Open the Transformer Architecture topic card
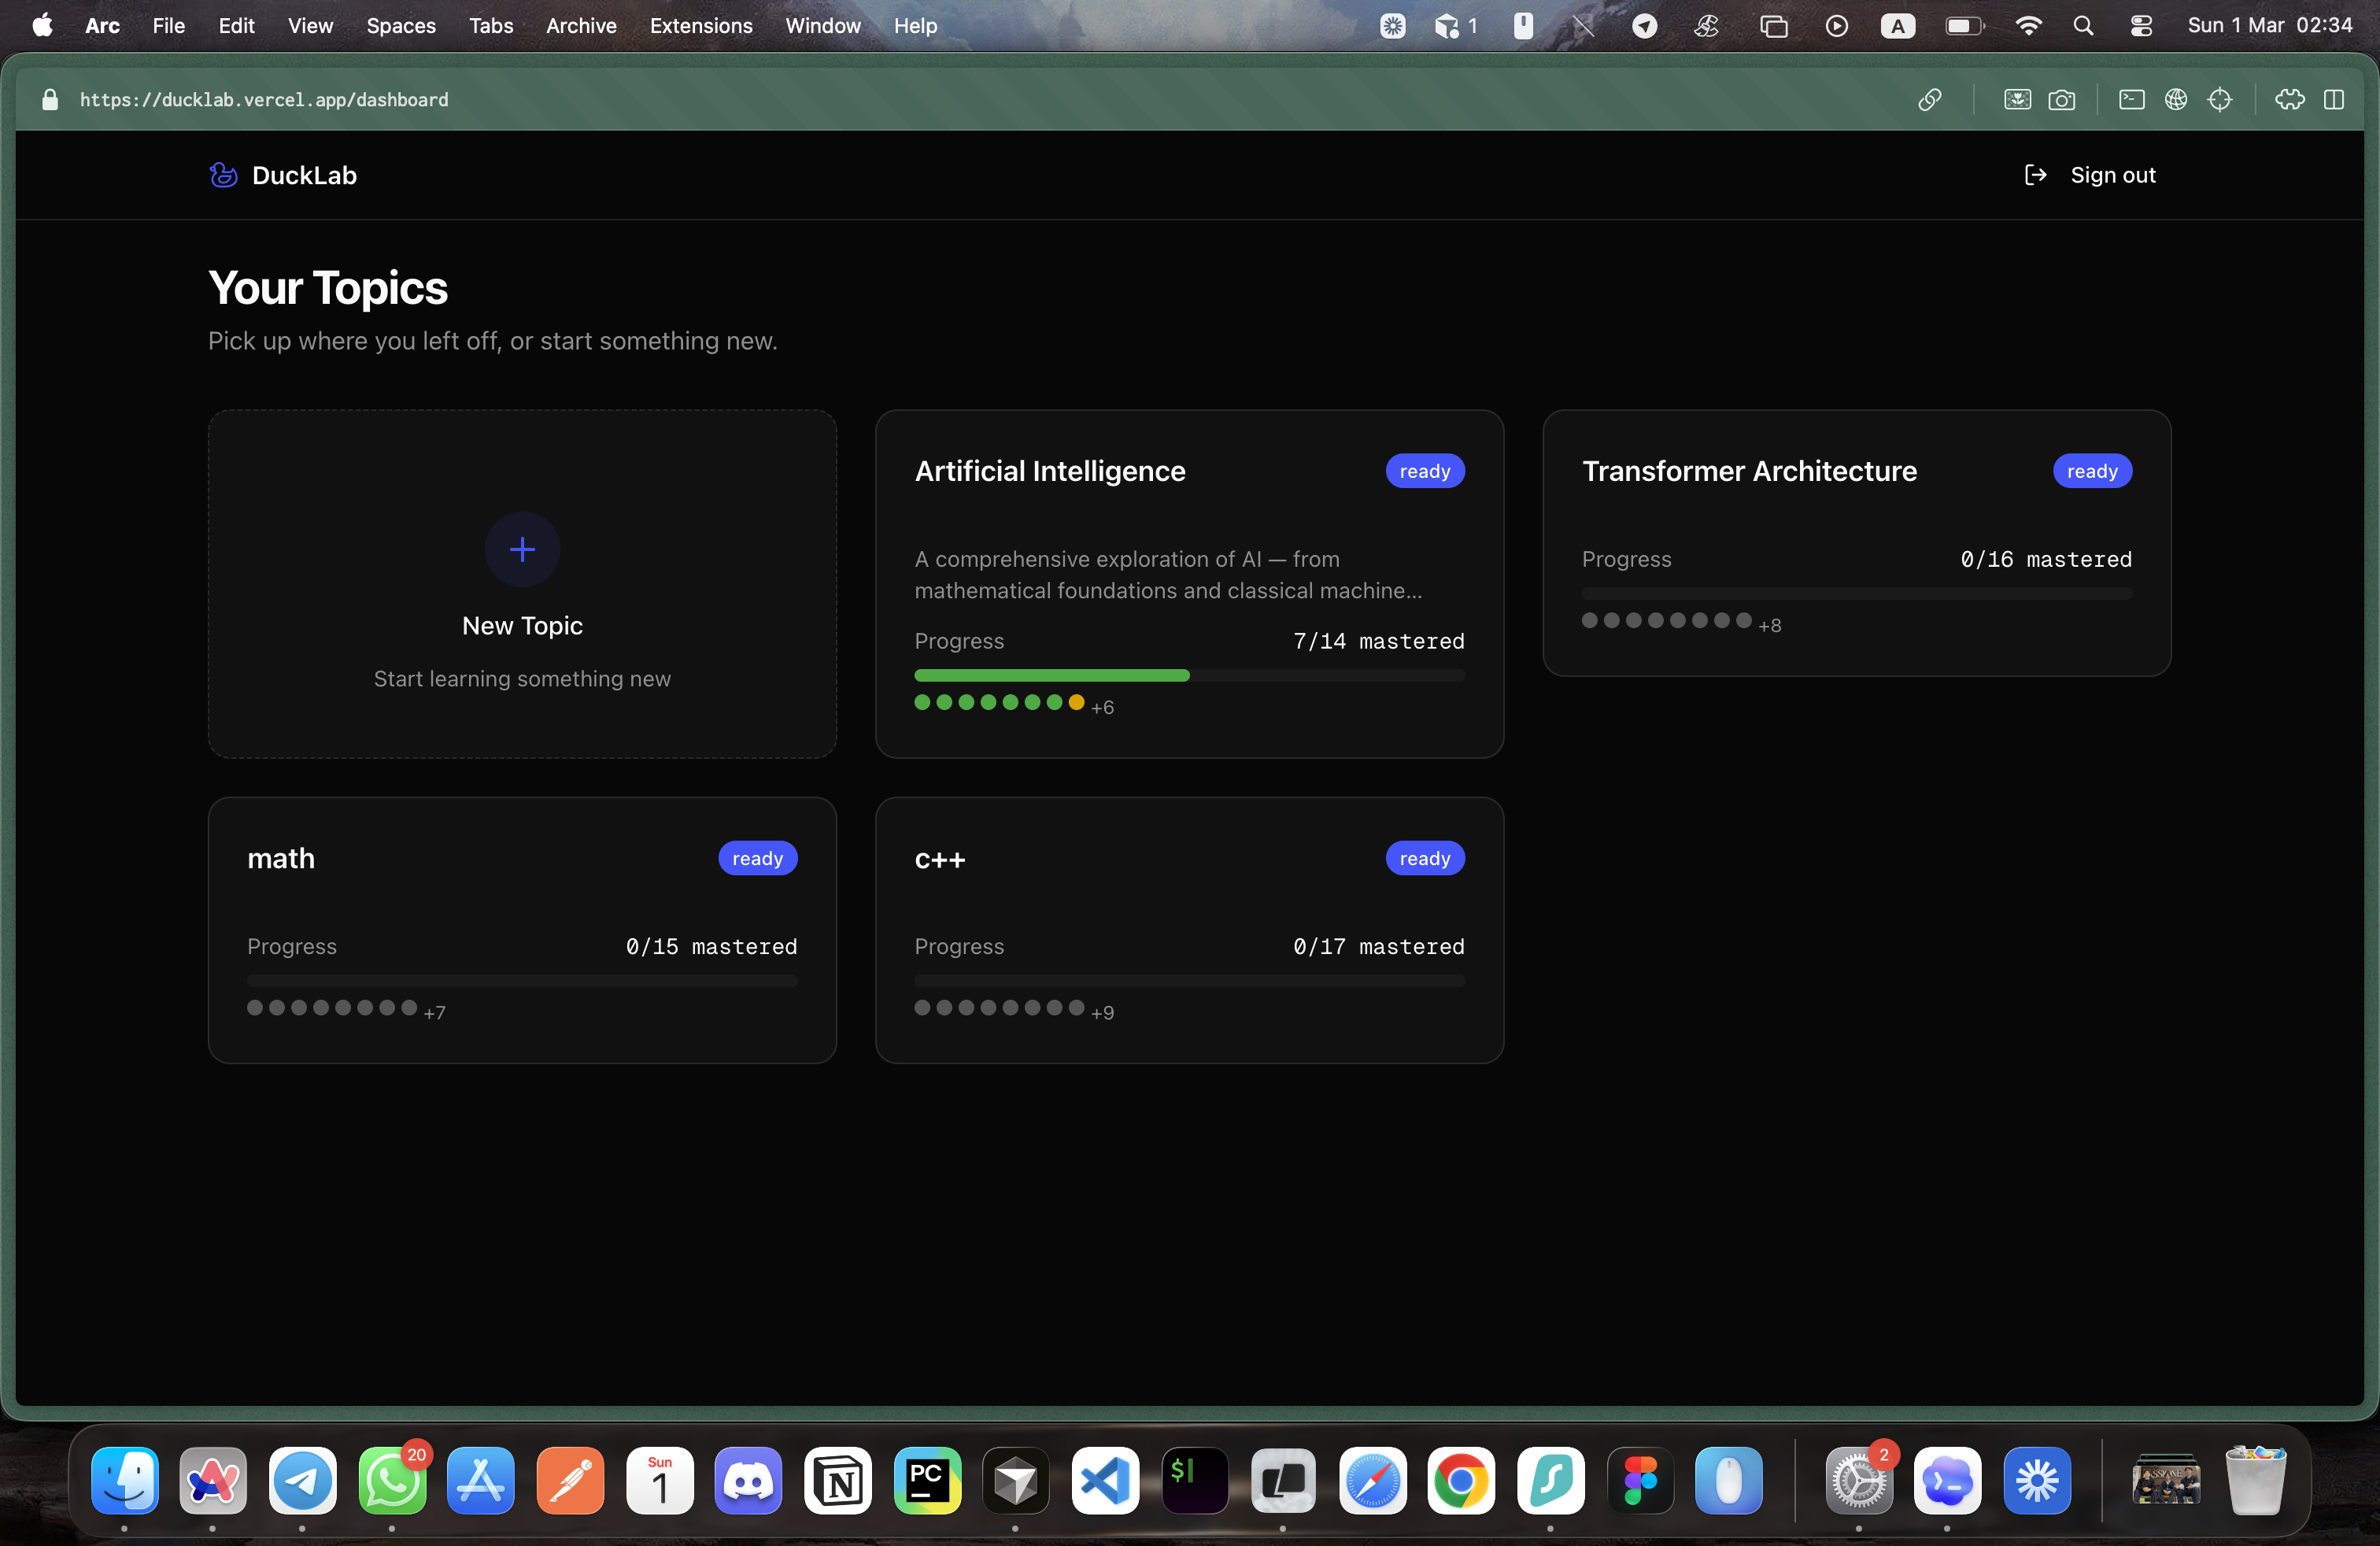Screen dimensions: 2380x1546 1749,471
